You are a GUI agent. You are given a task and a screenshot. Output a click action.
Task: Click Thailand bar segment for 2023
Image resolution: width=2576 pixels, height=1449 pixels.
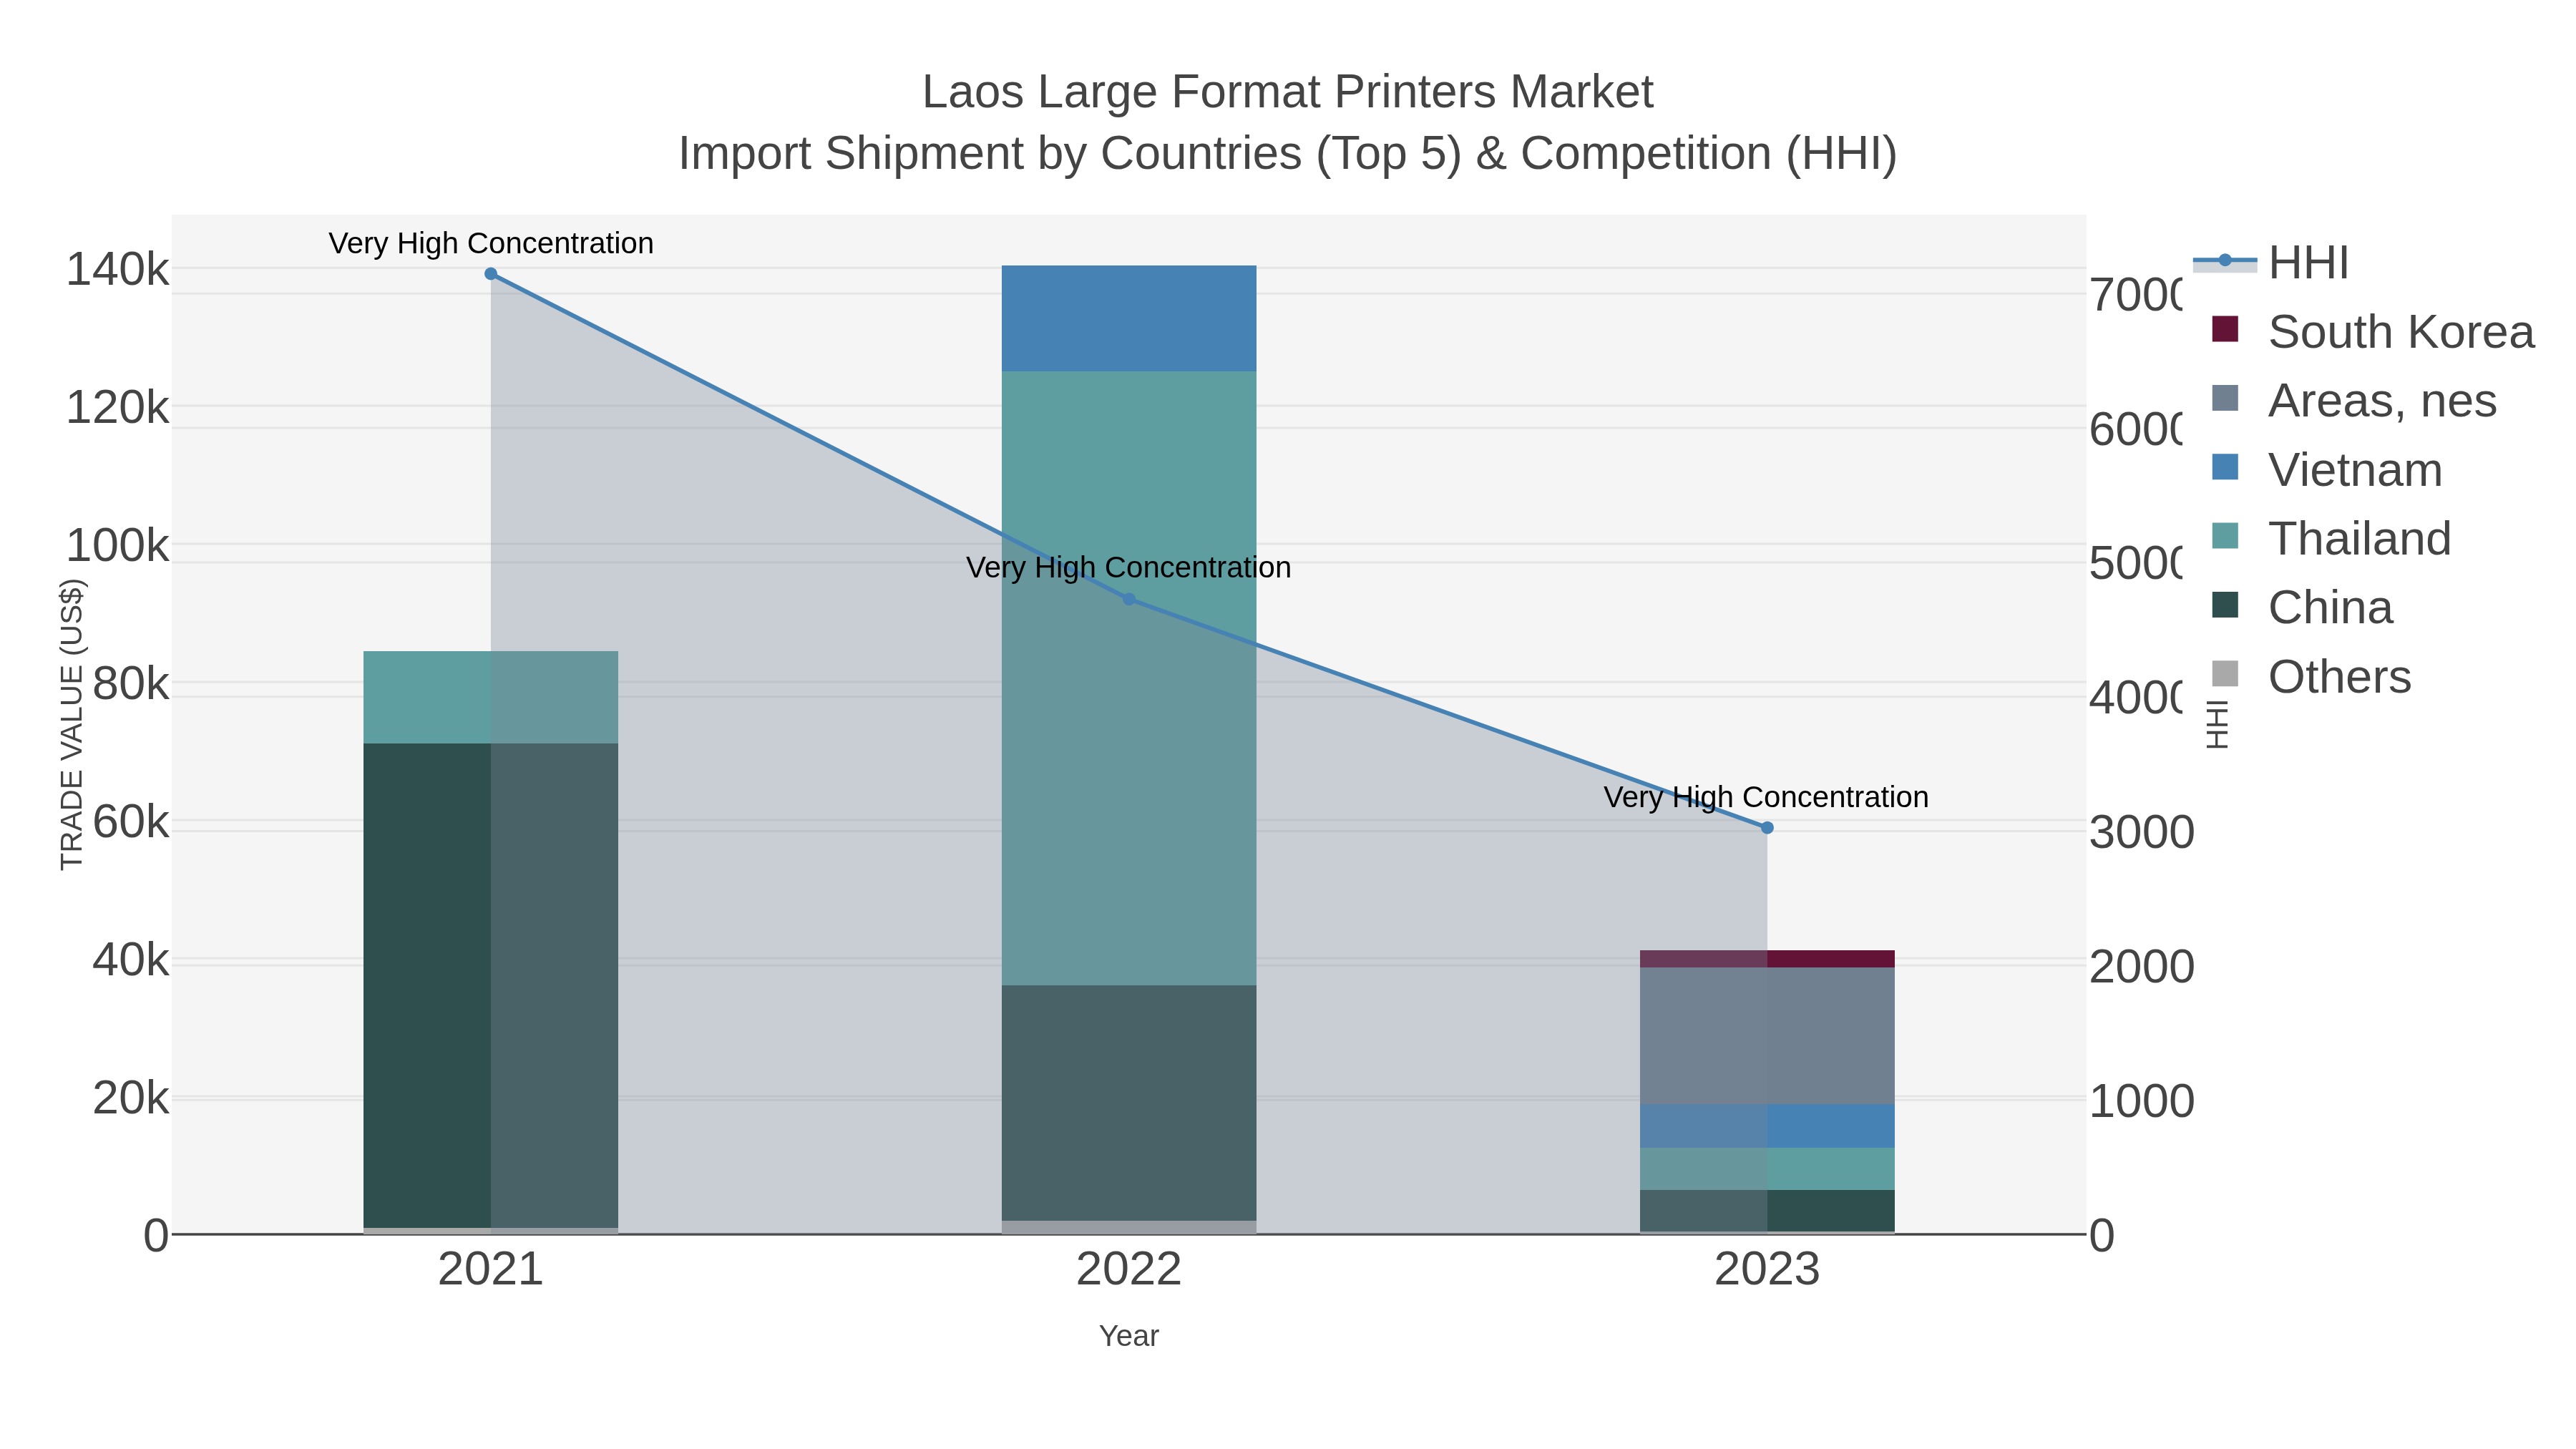pyautogui.click(x=1767, y=1169)
